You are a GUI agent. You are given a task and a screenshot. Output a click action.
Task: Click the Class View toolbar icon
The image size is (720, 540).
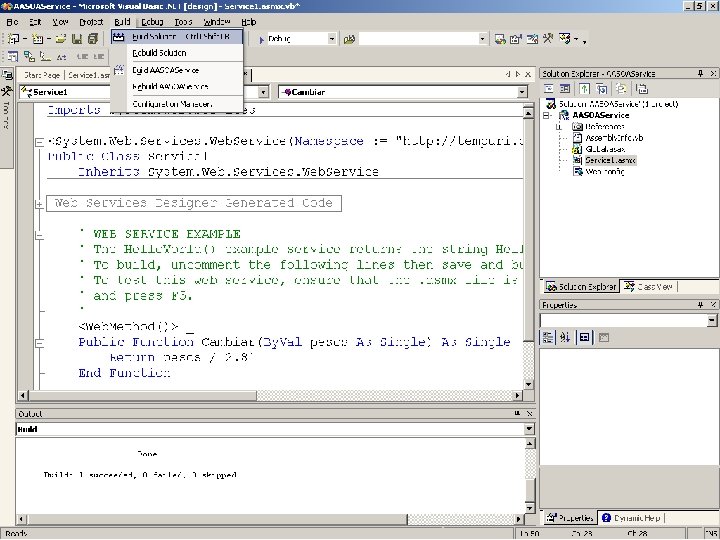(x=565, y=39)
